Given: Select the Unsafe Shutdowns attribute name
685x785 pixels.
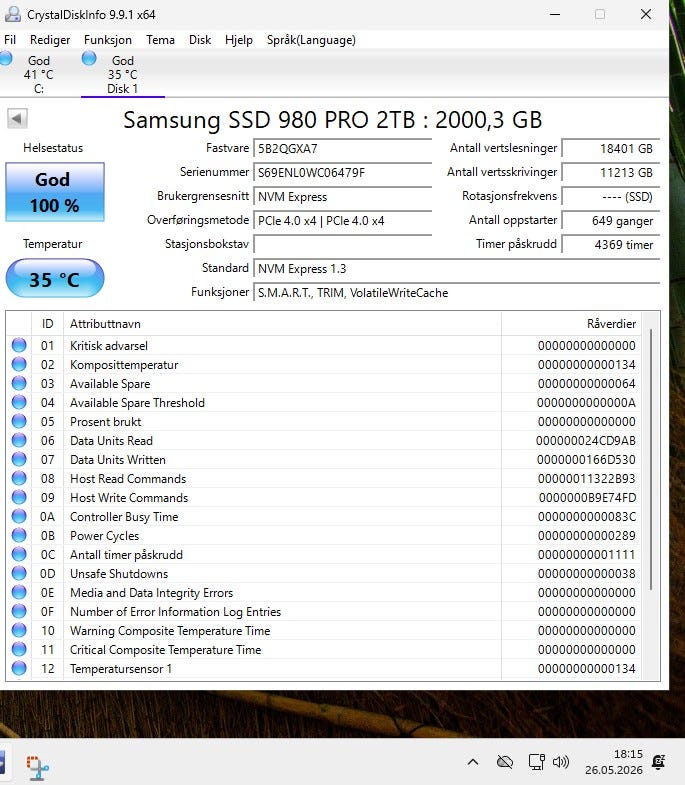Looking at the screenshot, I should [x=119, y=574].
